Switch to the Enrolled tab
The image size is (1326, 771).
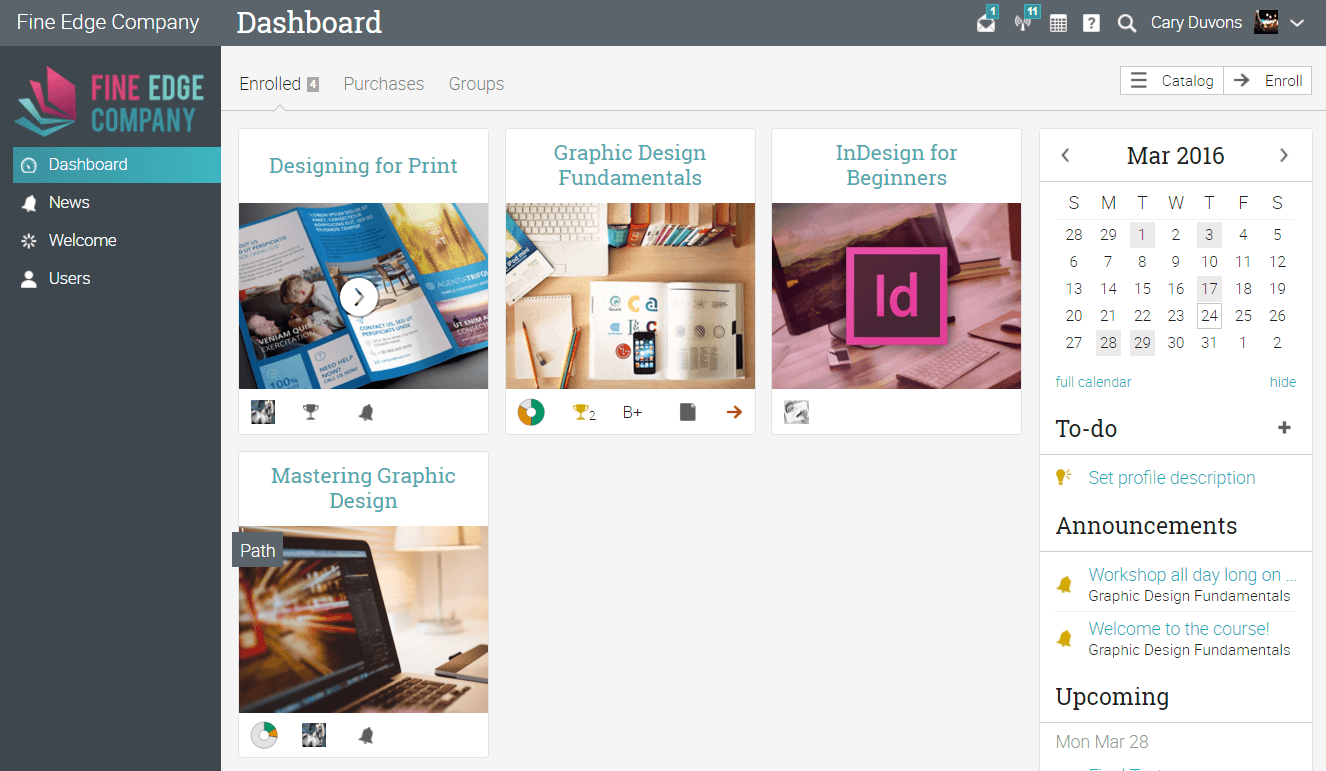coord(270,84)
